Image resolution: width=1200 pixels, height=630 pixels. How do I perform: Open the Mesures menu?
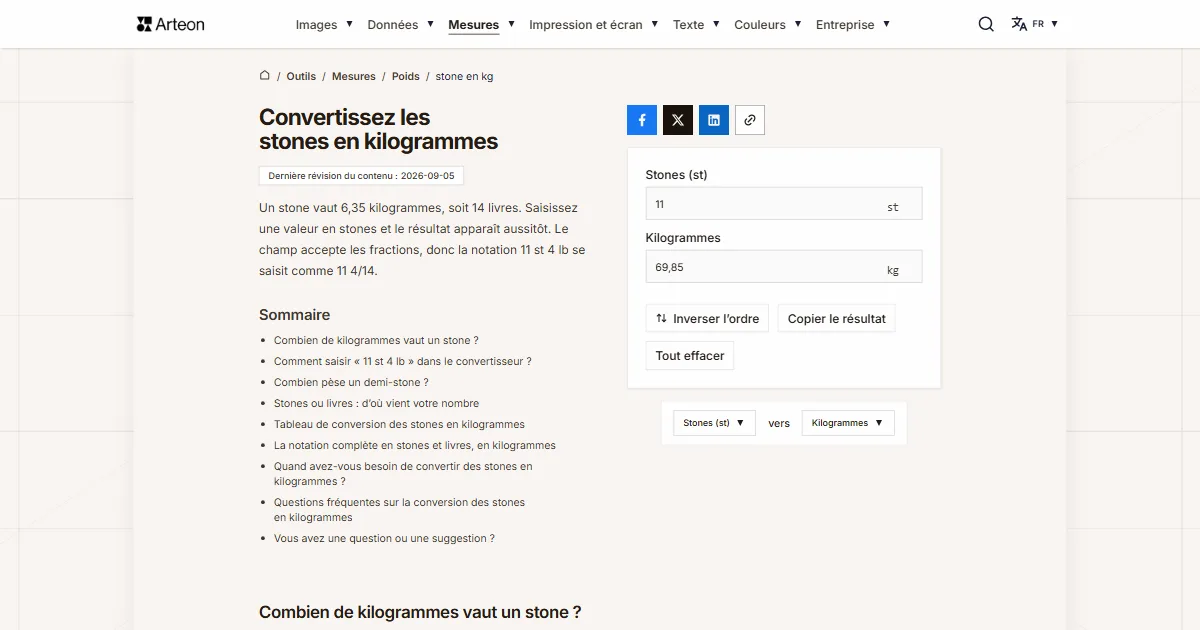pyautogui.click(x=481, y=24)
